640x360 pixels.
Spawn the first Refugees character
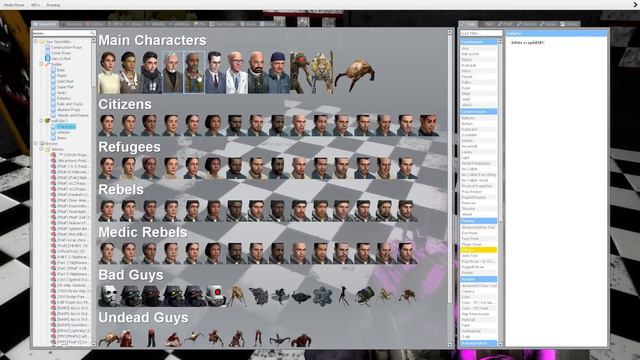pos(108,168)
